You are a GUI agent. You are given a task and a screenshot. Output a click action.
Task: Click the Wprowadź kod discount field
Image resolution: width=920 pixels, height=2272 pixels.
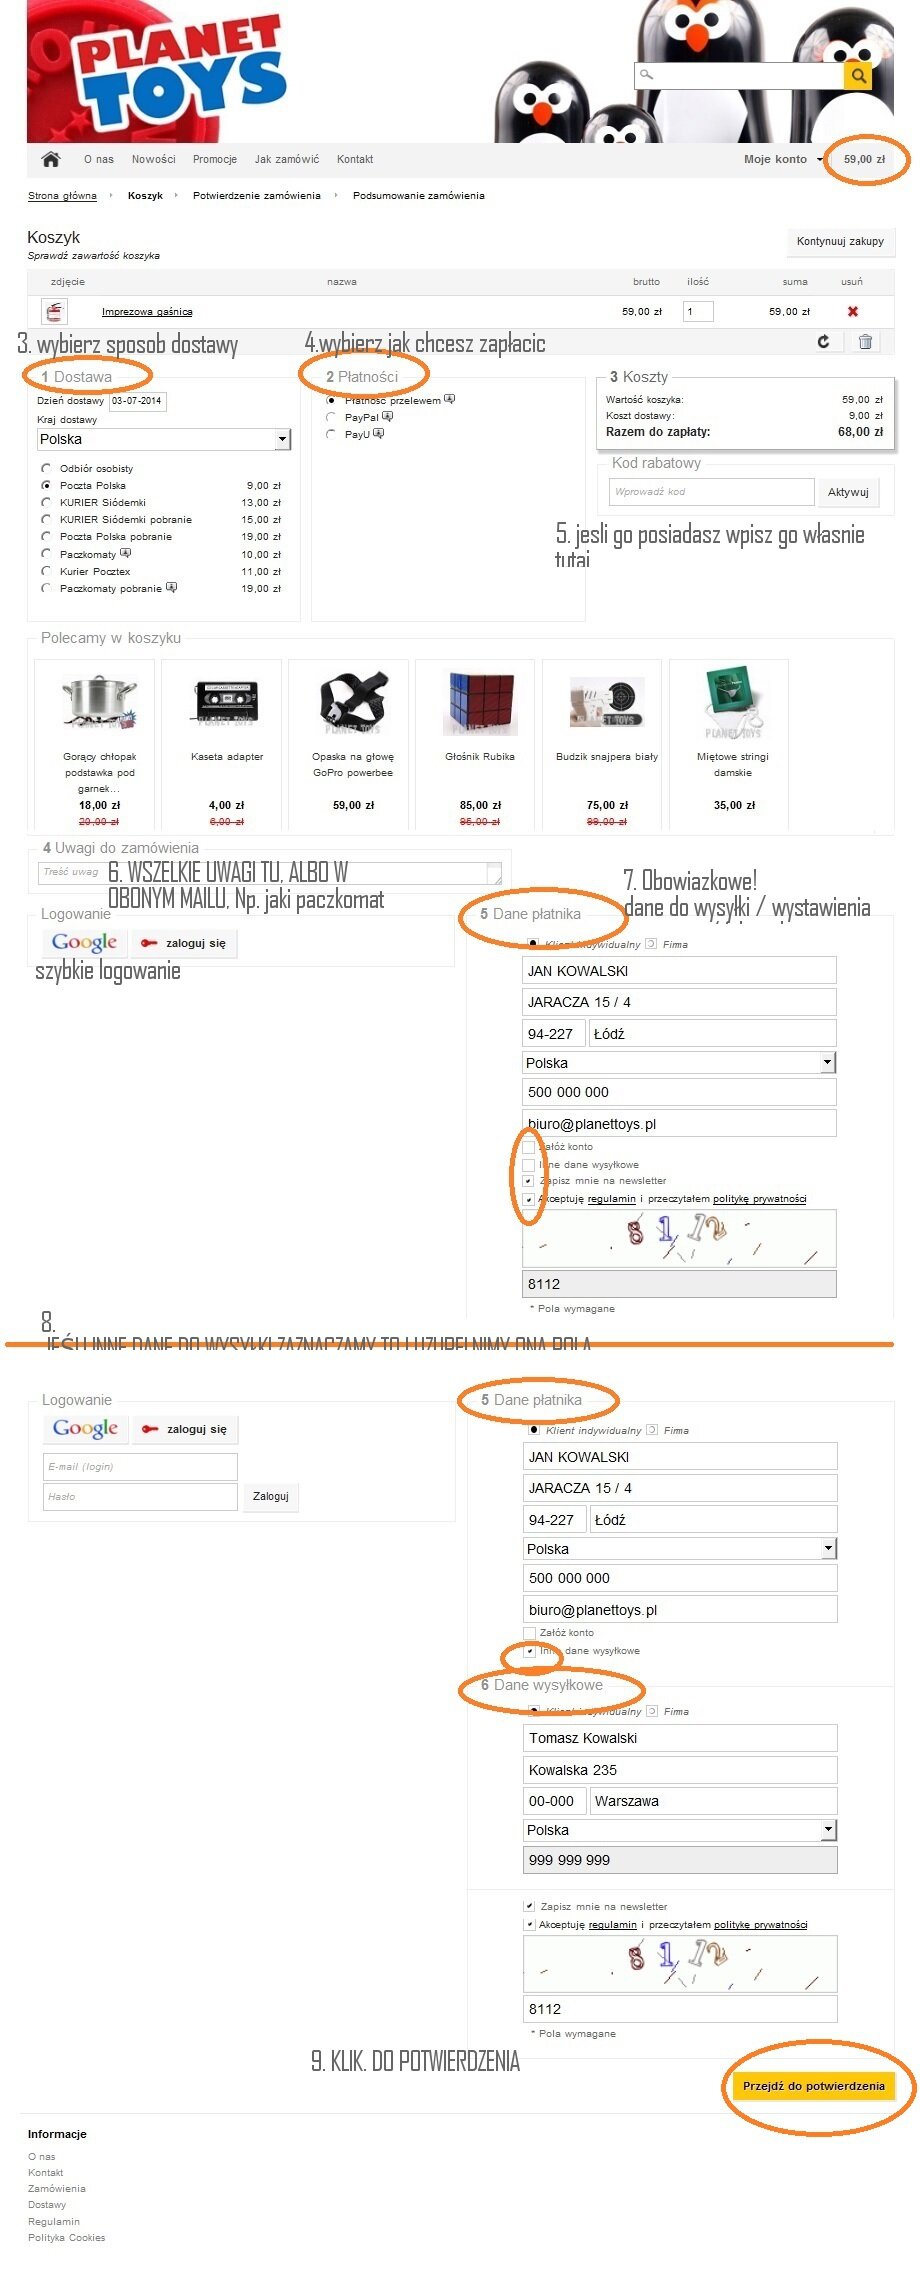coord(712,491)
